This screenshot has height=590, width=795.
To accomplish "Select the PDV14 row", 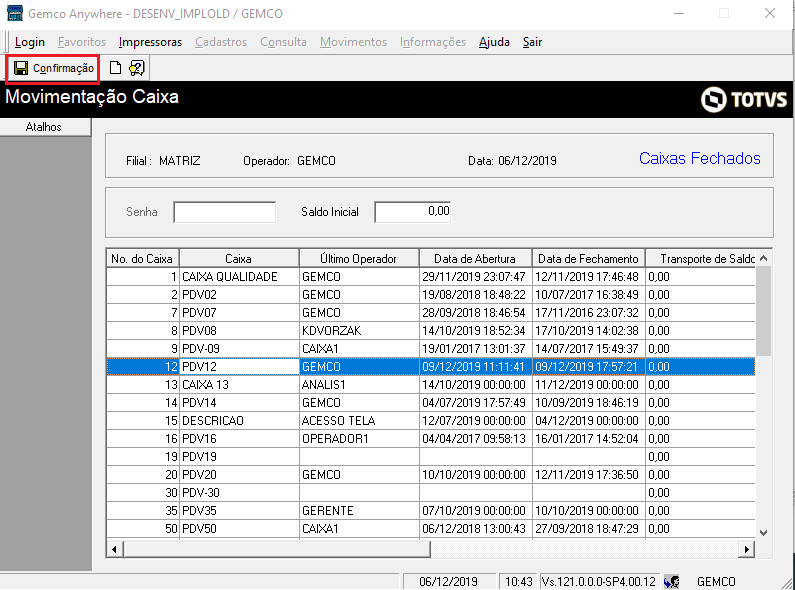I will coord(430,402).
